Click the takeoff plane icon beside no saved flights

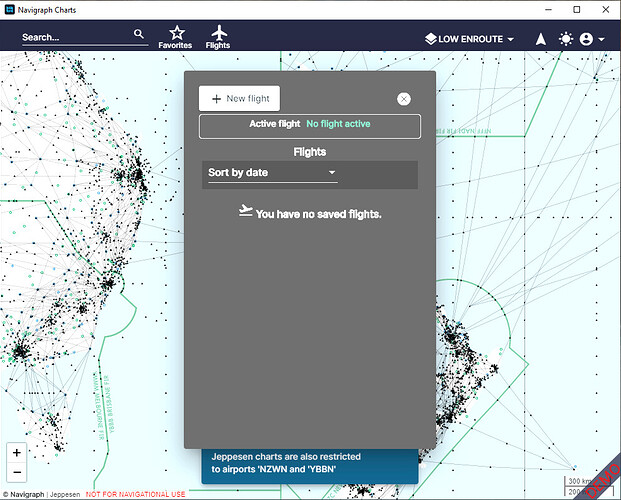246,211
